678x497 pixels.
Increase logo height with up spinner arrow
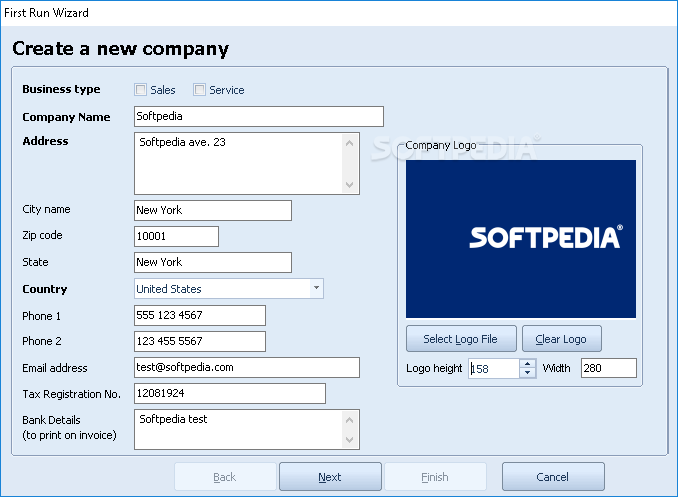[528, 364]
